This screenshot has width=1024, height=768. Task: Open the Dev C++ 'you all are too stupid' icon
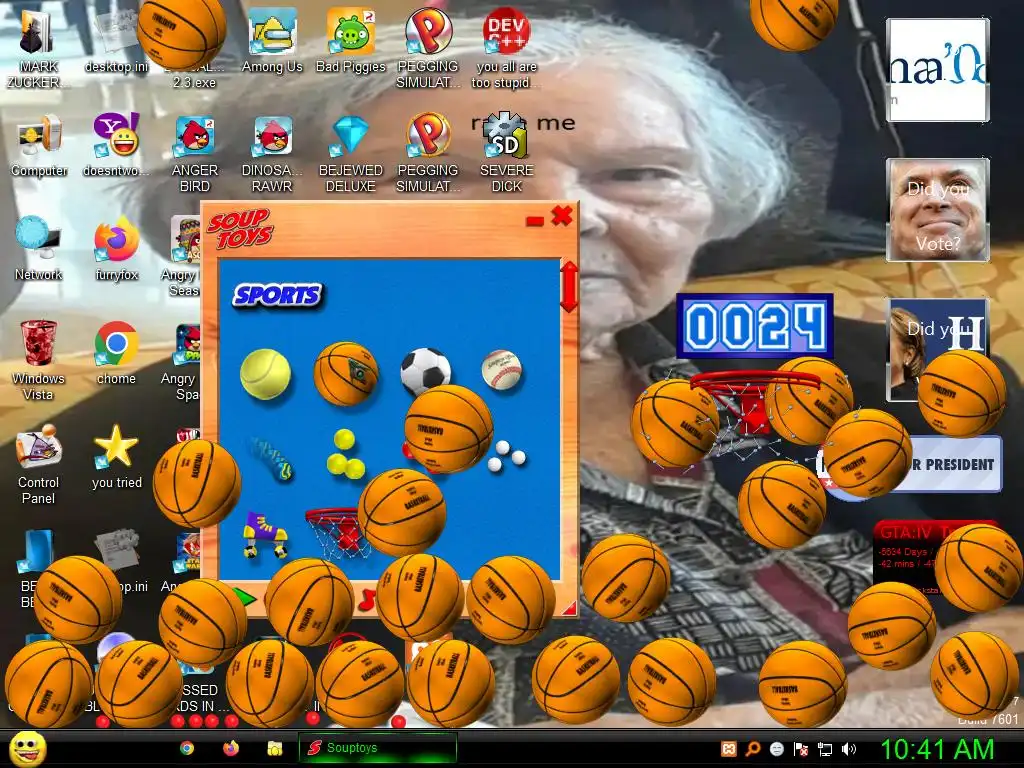click(x=506, y=48)
